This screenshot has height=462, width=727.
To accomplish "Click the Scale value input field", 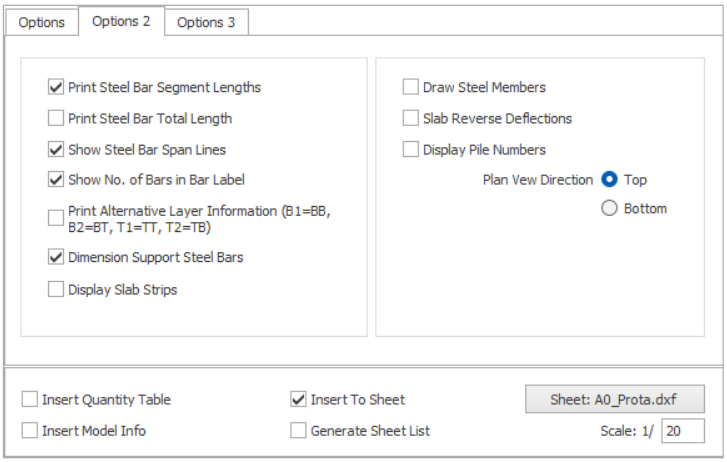I will [683, 431].
